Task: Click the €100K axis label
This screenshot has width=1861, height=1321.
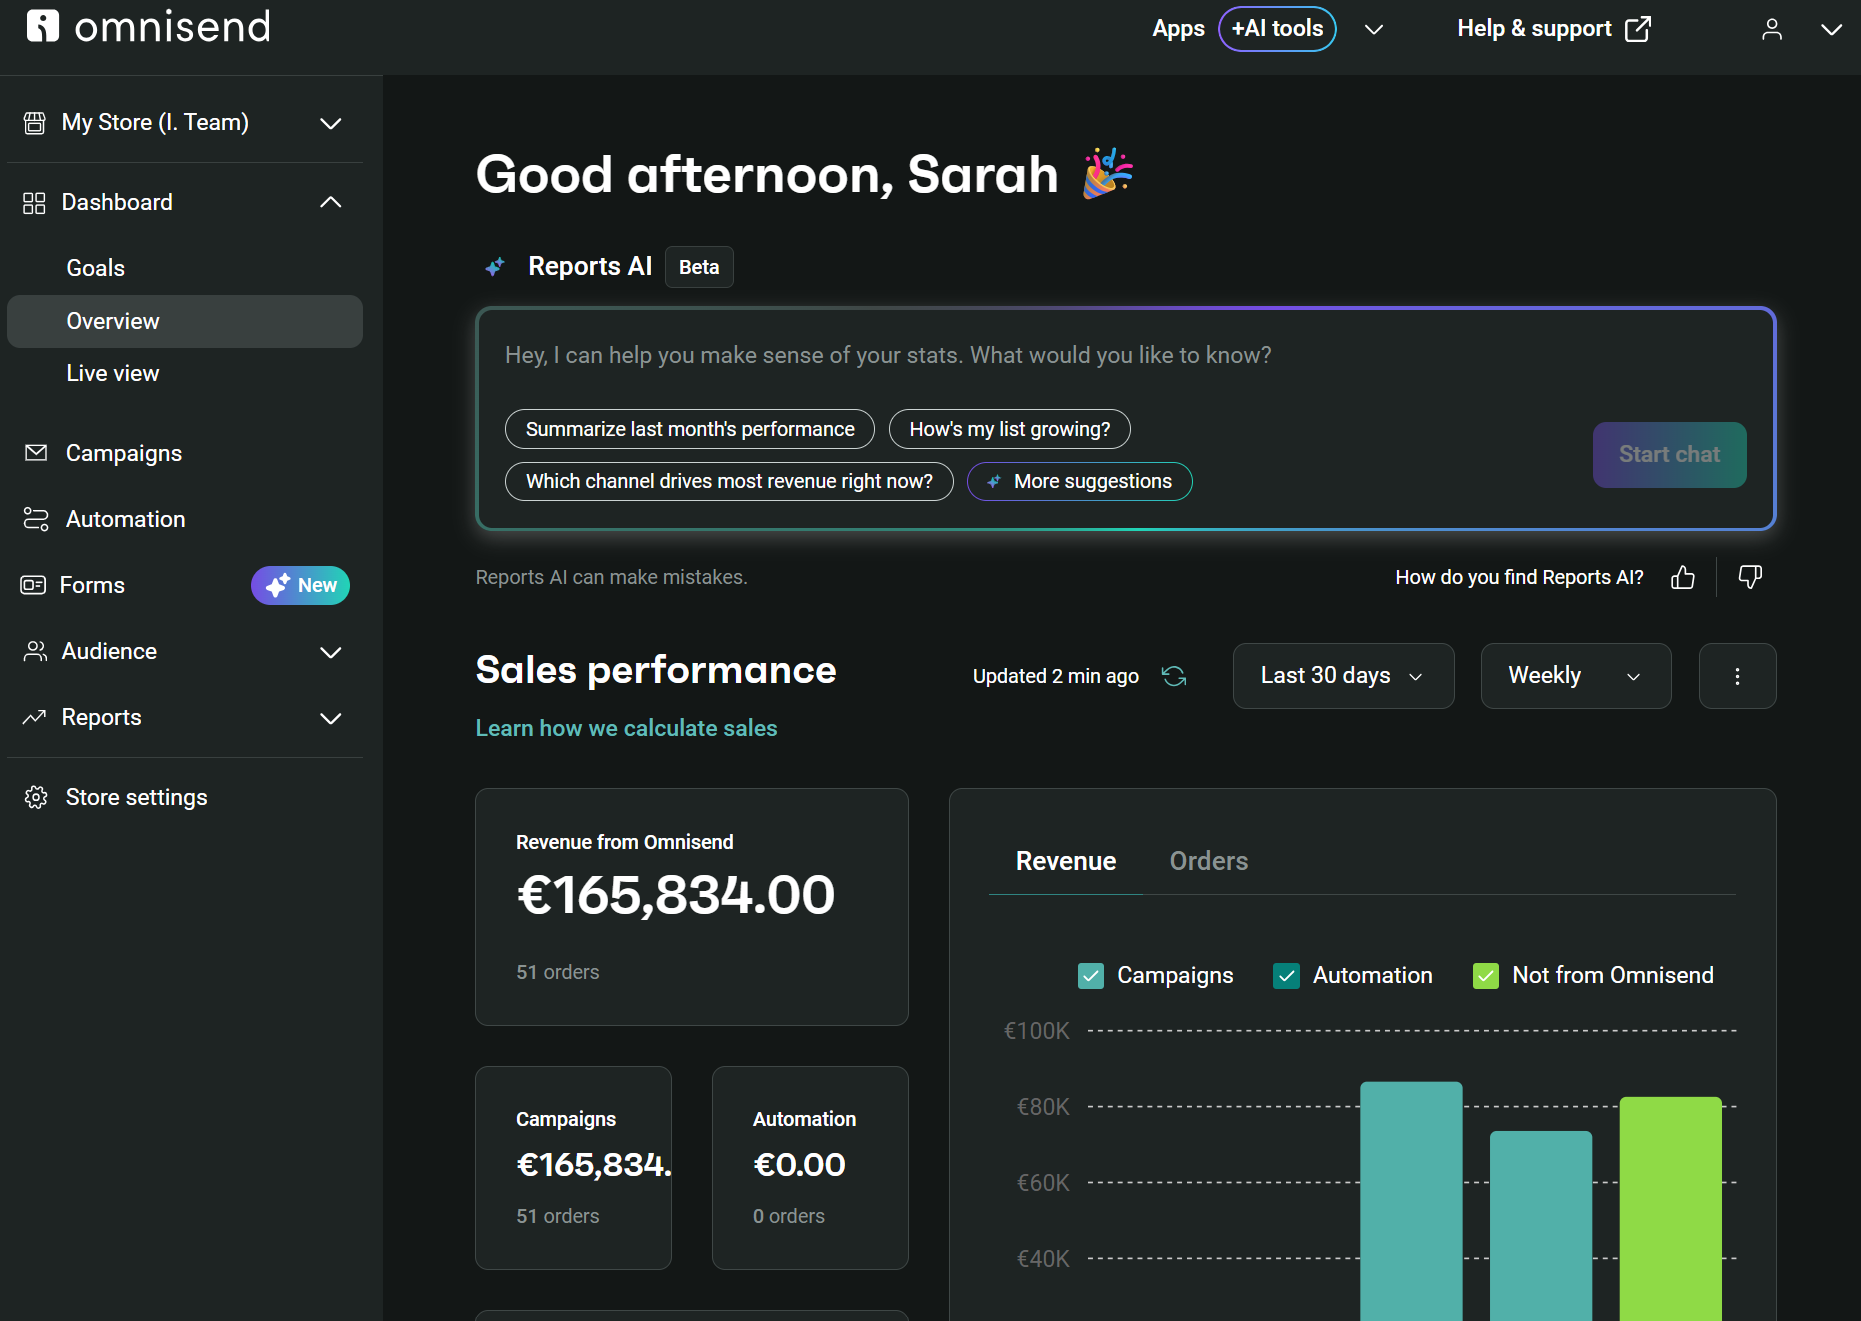Action: coord(1037,1031)
